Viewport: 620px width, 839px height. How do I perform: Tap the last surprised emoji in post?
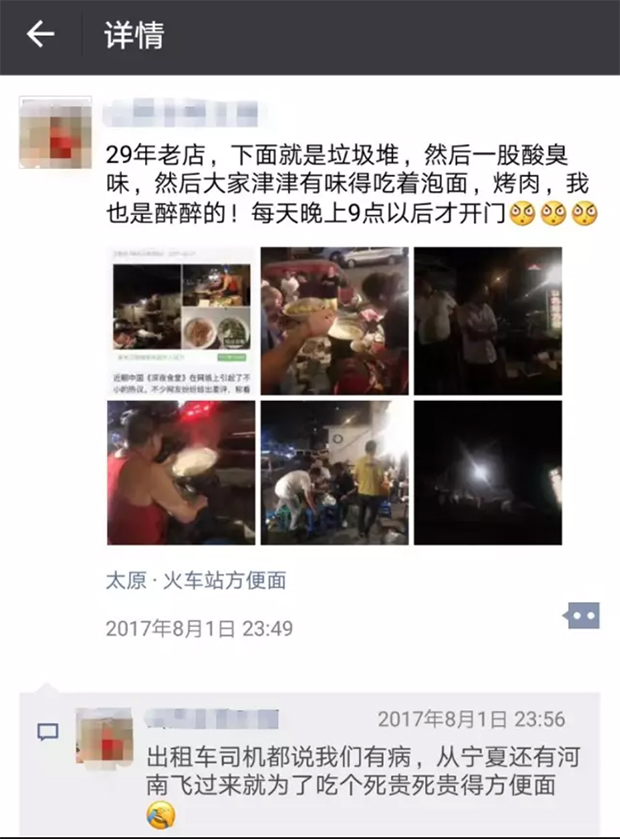point(584,214)
